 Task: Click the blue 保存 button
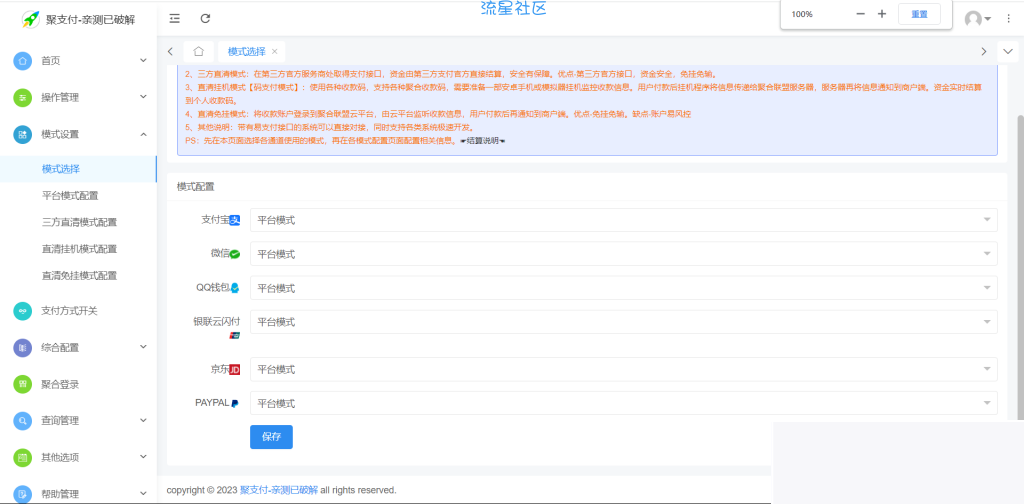[271, 437]
